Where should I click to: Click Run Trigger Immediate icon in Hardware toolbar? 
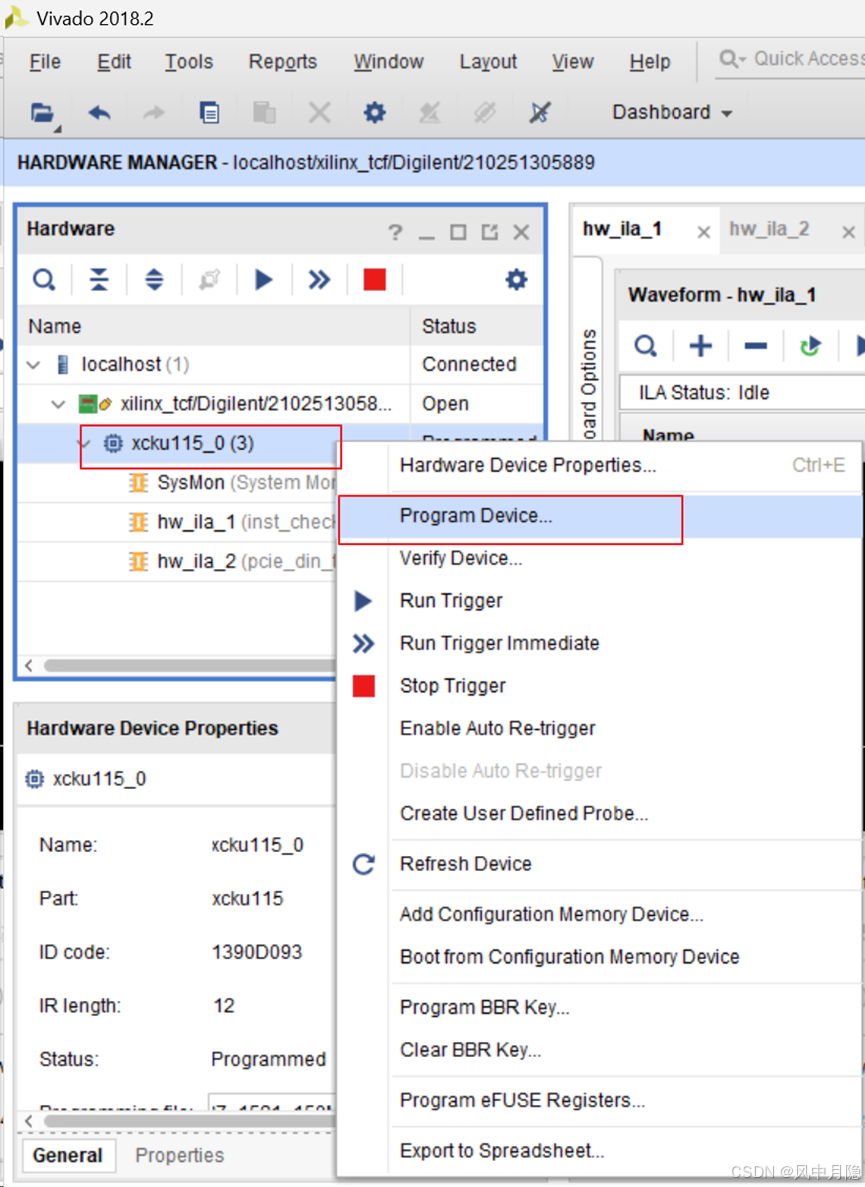319,280
